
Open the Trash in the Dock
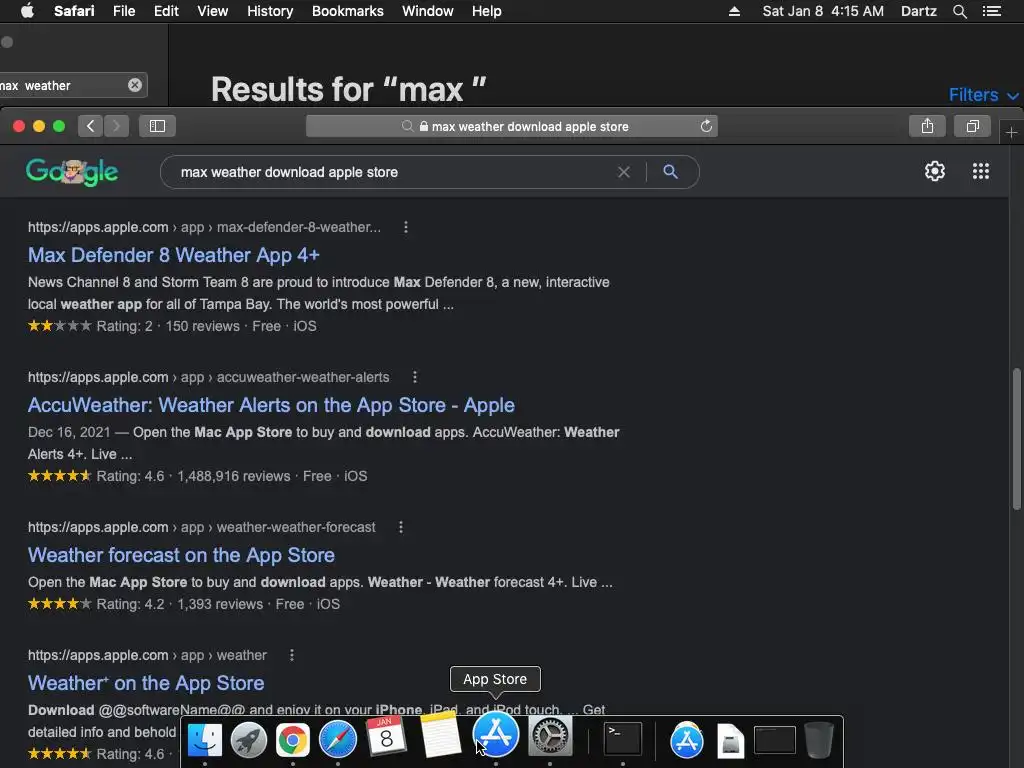pos(818,740)
